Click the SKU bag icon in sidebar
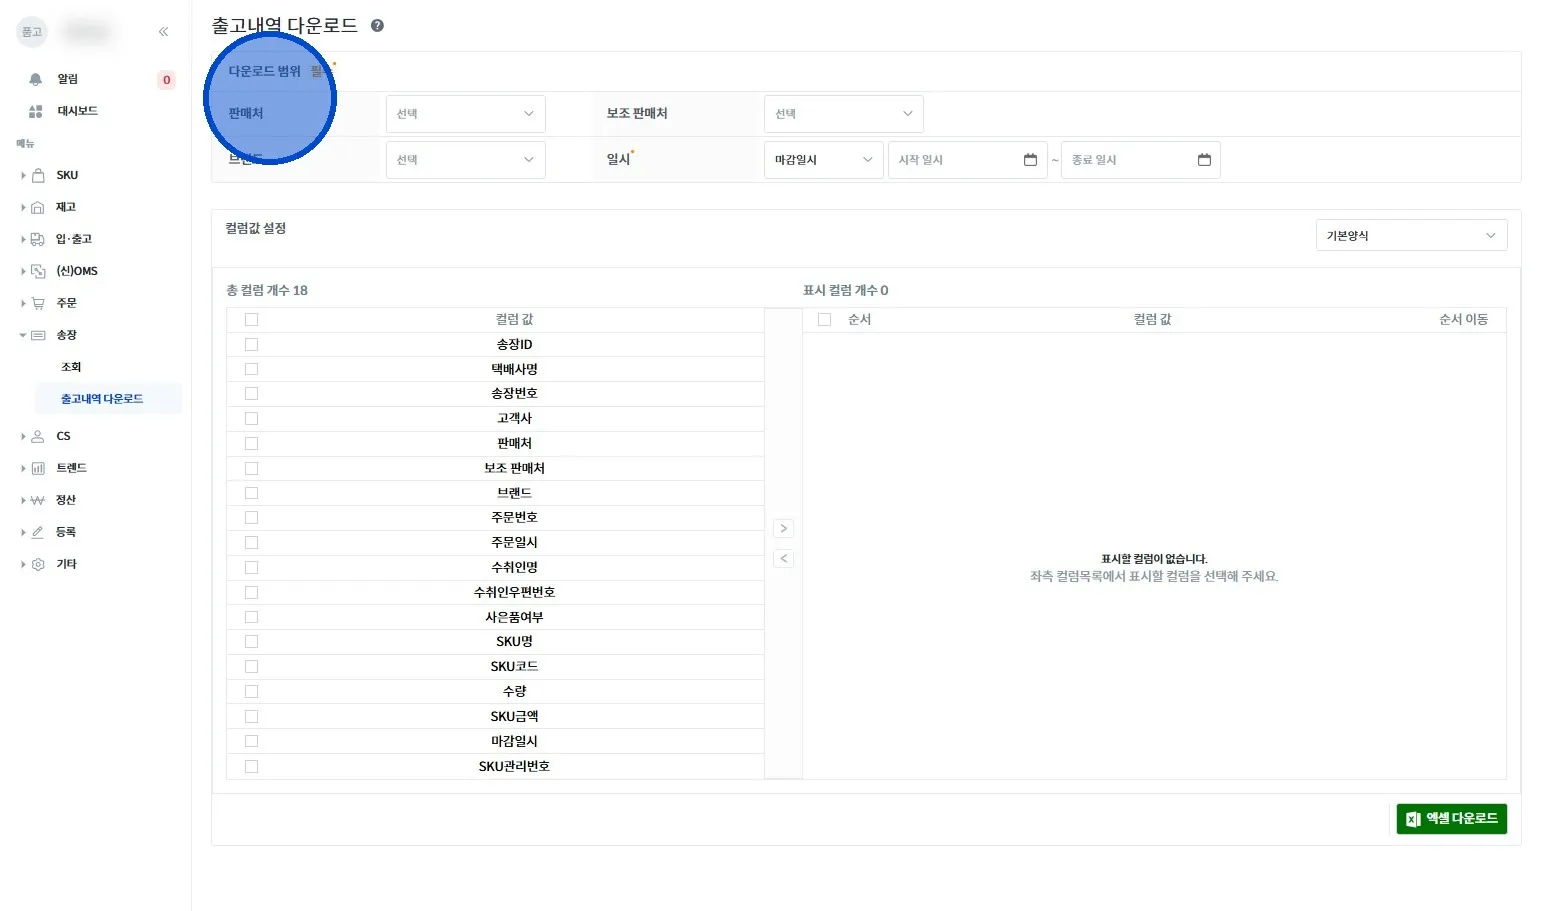Viewport: 1541px width, 911px height. click(38, 175)
